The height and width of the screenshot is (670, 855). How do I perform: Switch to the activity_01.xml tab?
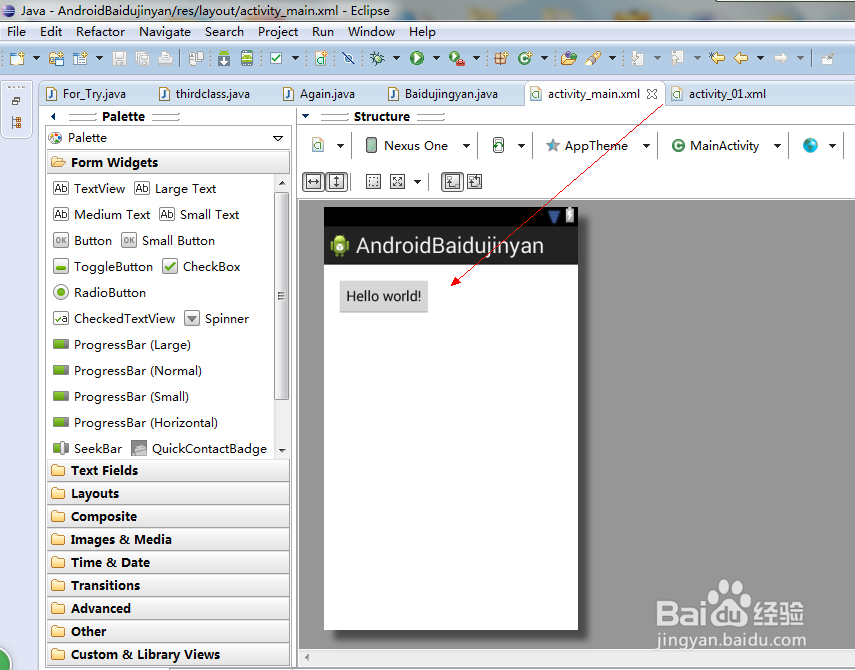click(x=720, y=94)
